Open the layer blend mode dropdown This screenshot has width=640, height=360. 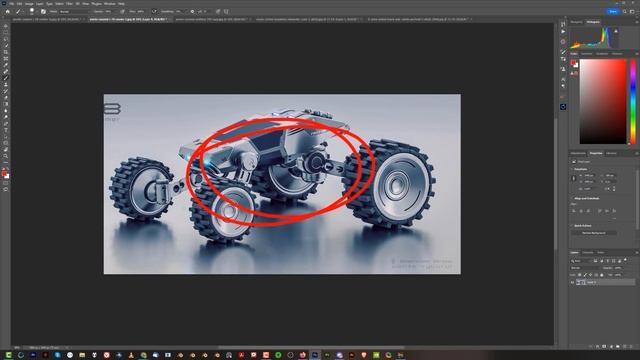[x=585, y=268]
